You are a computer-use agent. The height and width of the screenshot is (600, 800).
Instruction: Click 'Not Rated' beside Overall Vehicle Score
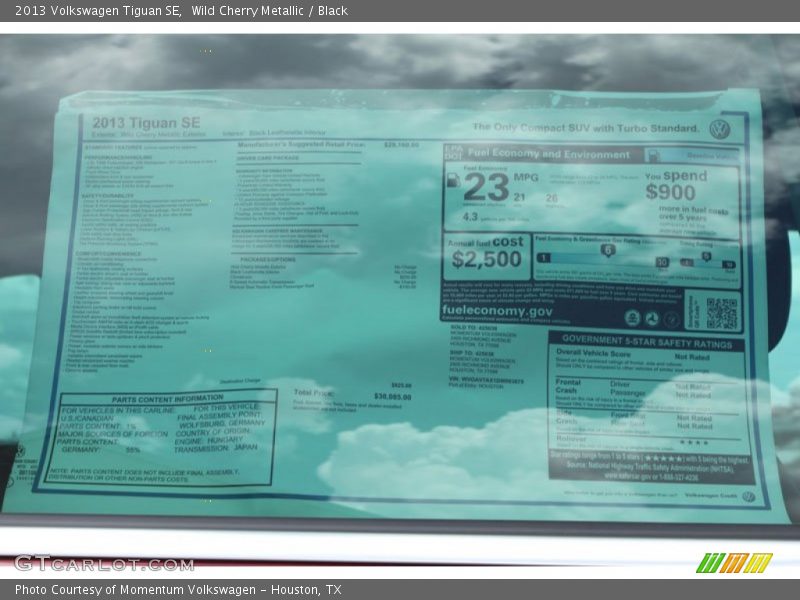692,357
